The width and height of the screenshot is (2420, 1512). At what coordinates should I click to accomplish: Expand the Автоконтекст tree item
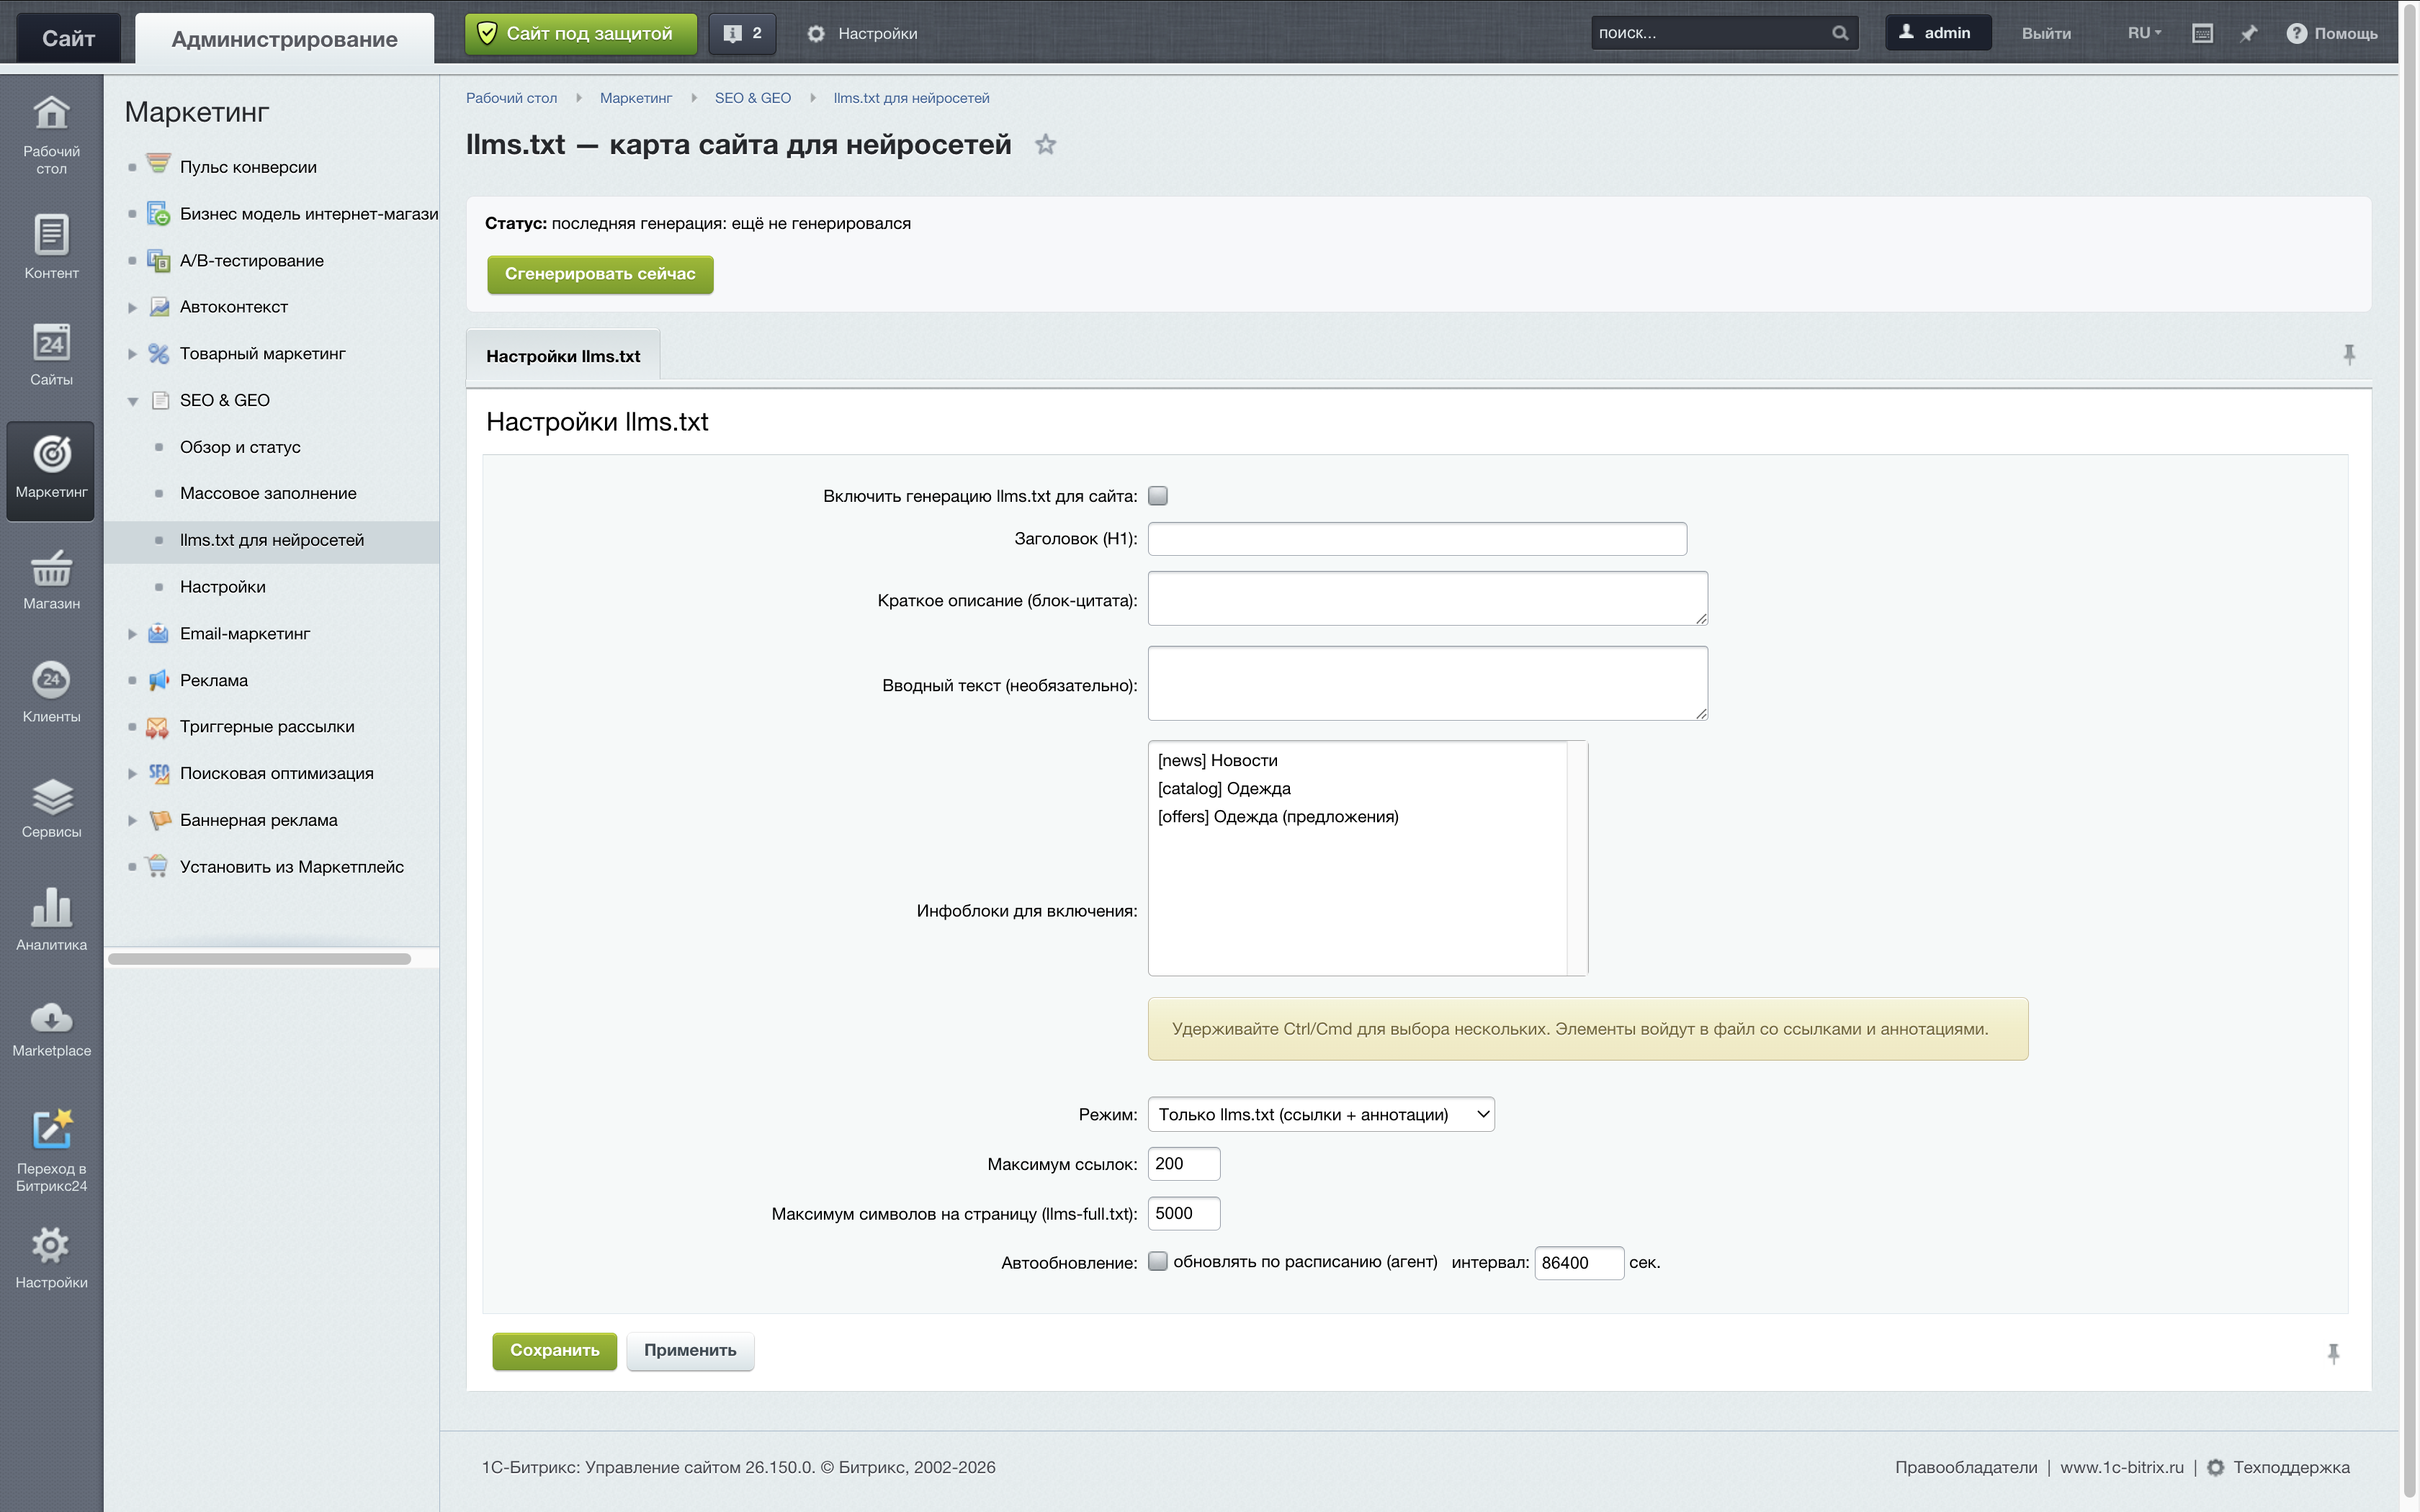132,308
